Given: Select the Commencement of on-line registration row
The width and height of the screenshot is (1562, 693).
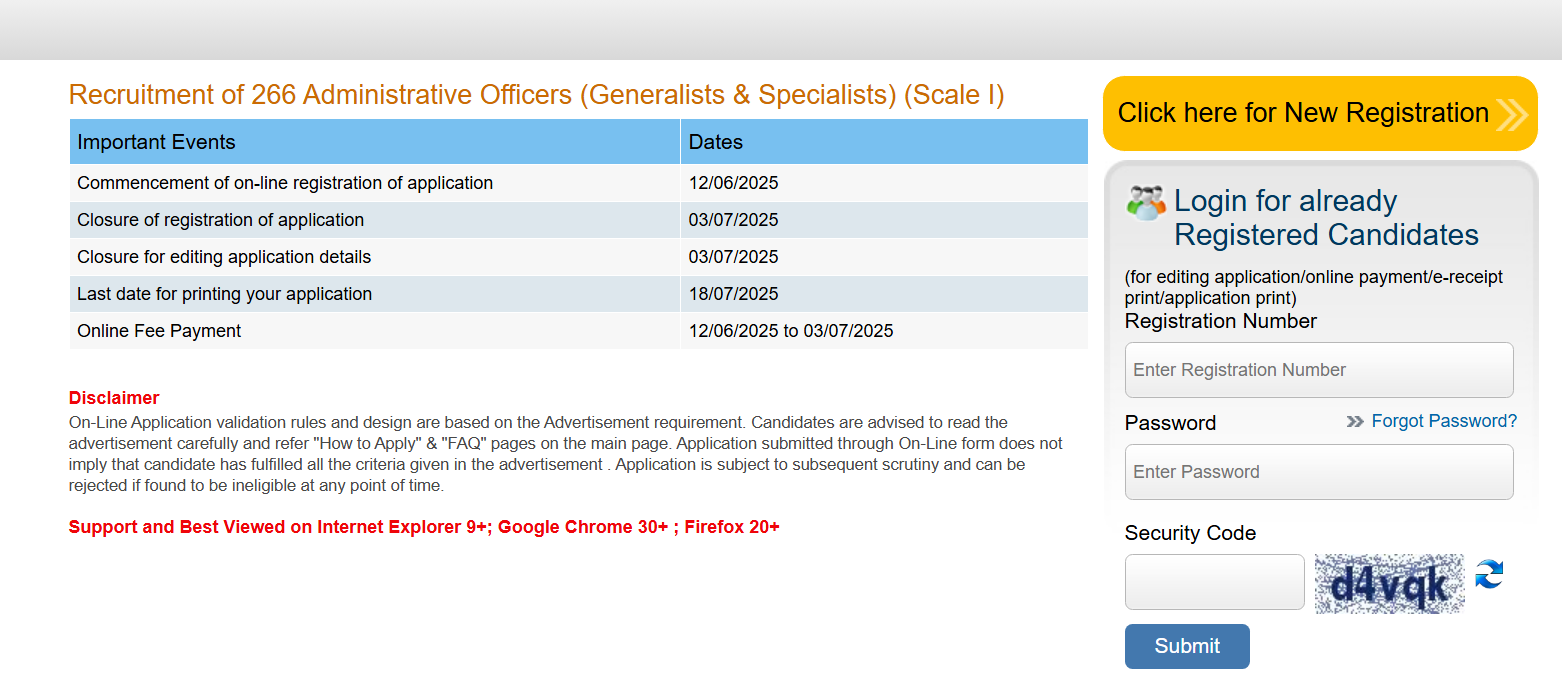Looking at the screenshot, I should (285, 183).
